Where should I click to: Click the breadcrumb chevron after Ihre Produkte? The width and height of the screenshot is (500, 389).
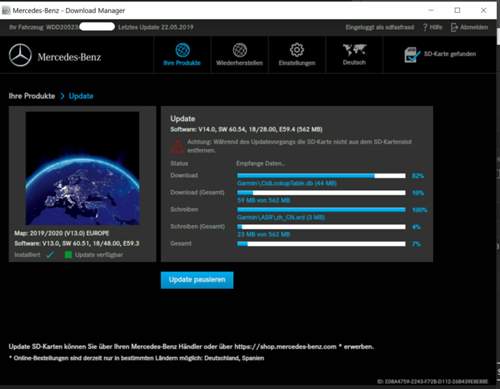62,96
